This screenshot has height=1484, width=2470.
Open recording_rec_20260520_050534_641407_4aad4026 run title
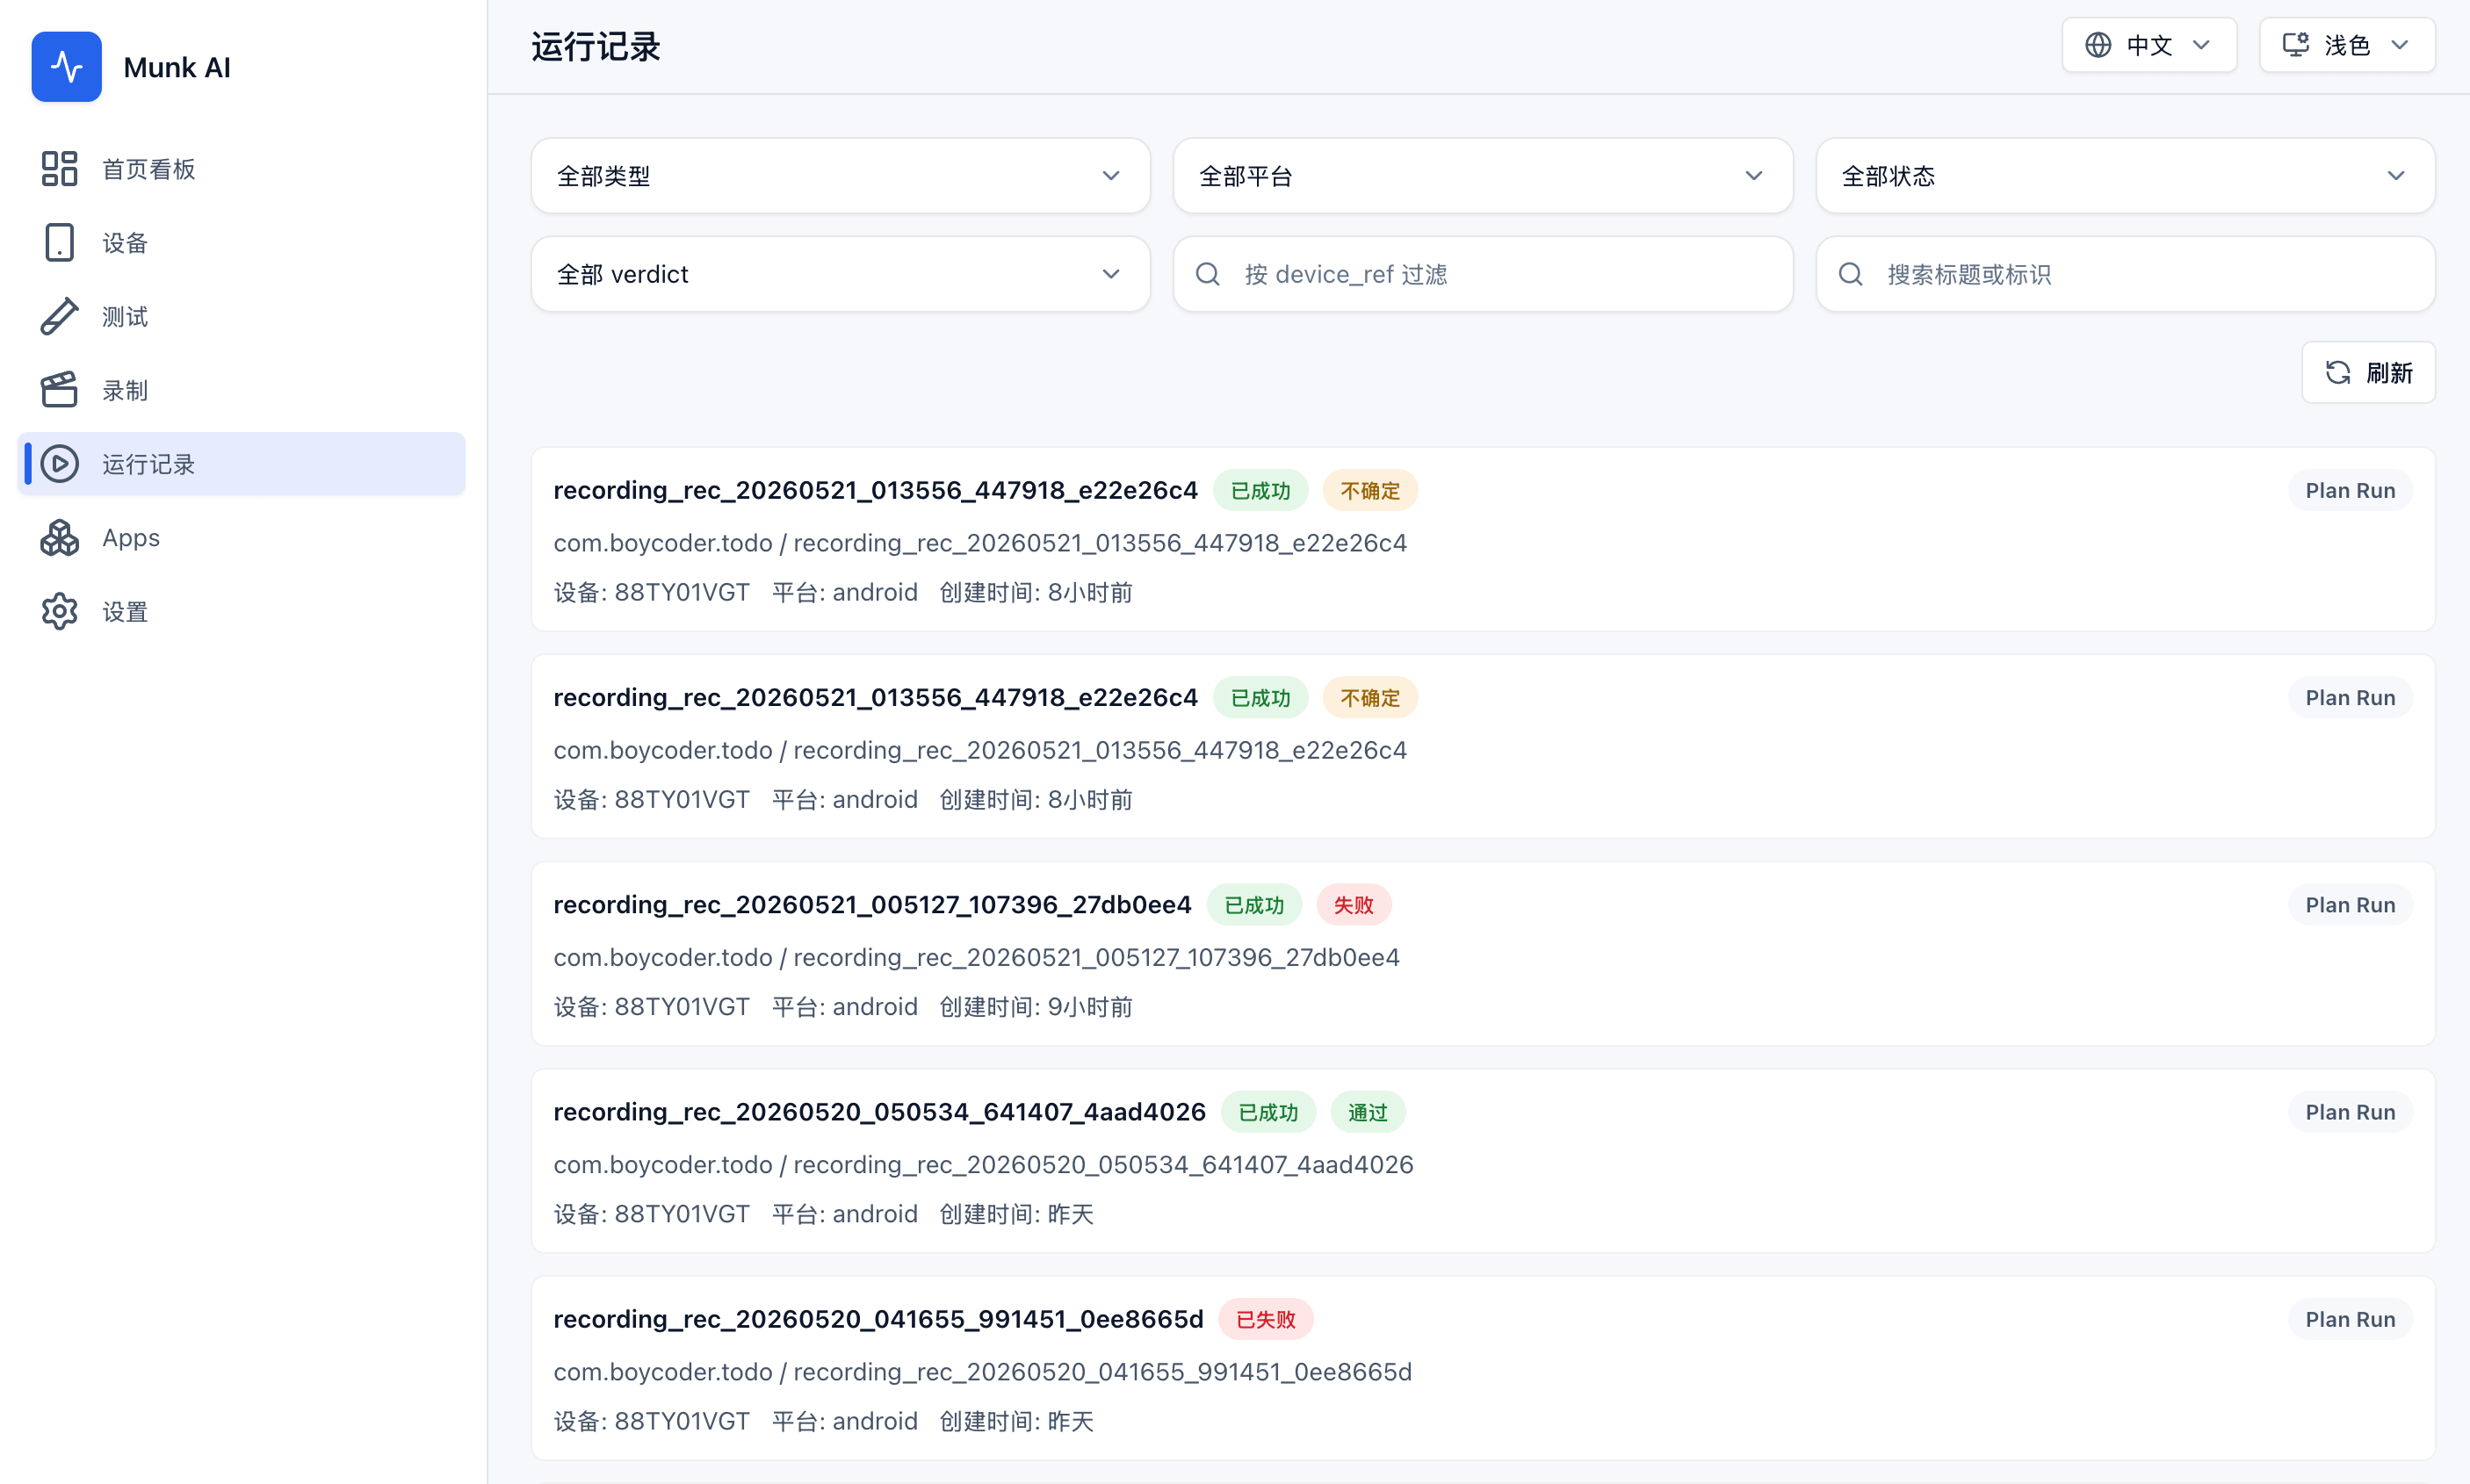pyautogui.click(x=879, y=1112)
